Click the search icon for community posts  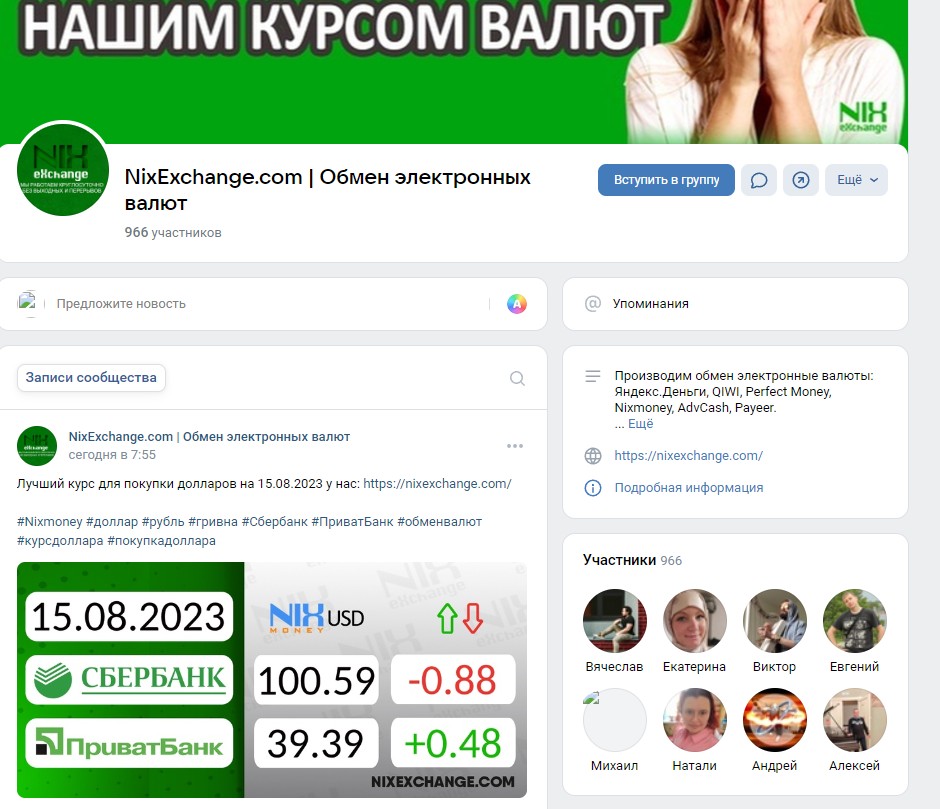(517, 378)
